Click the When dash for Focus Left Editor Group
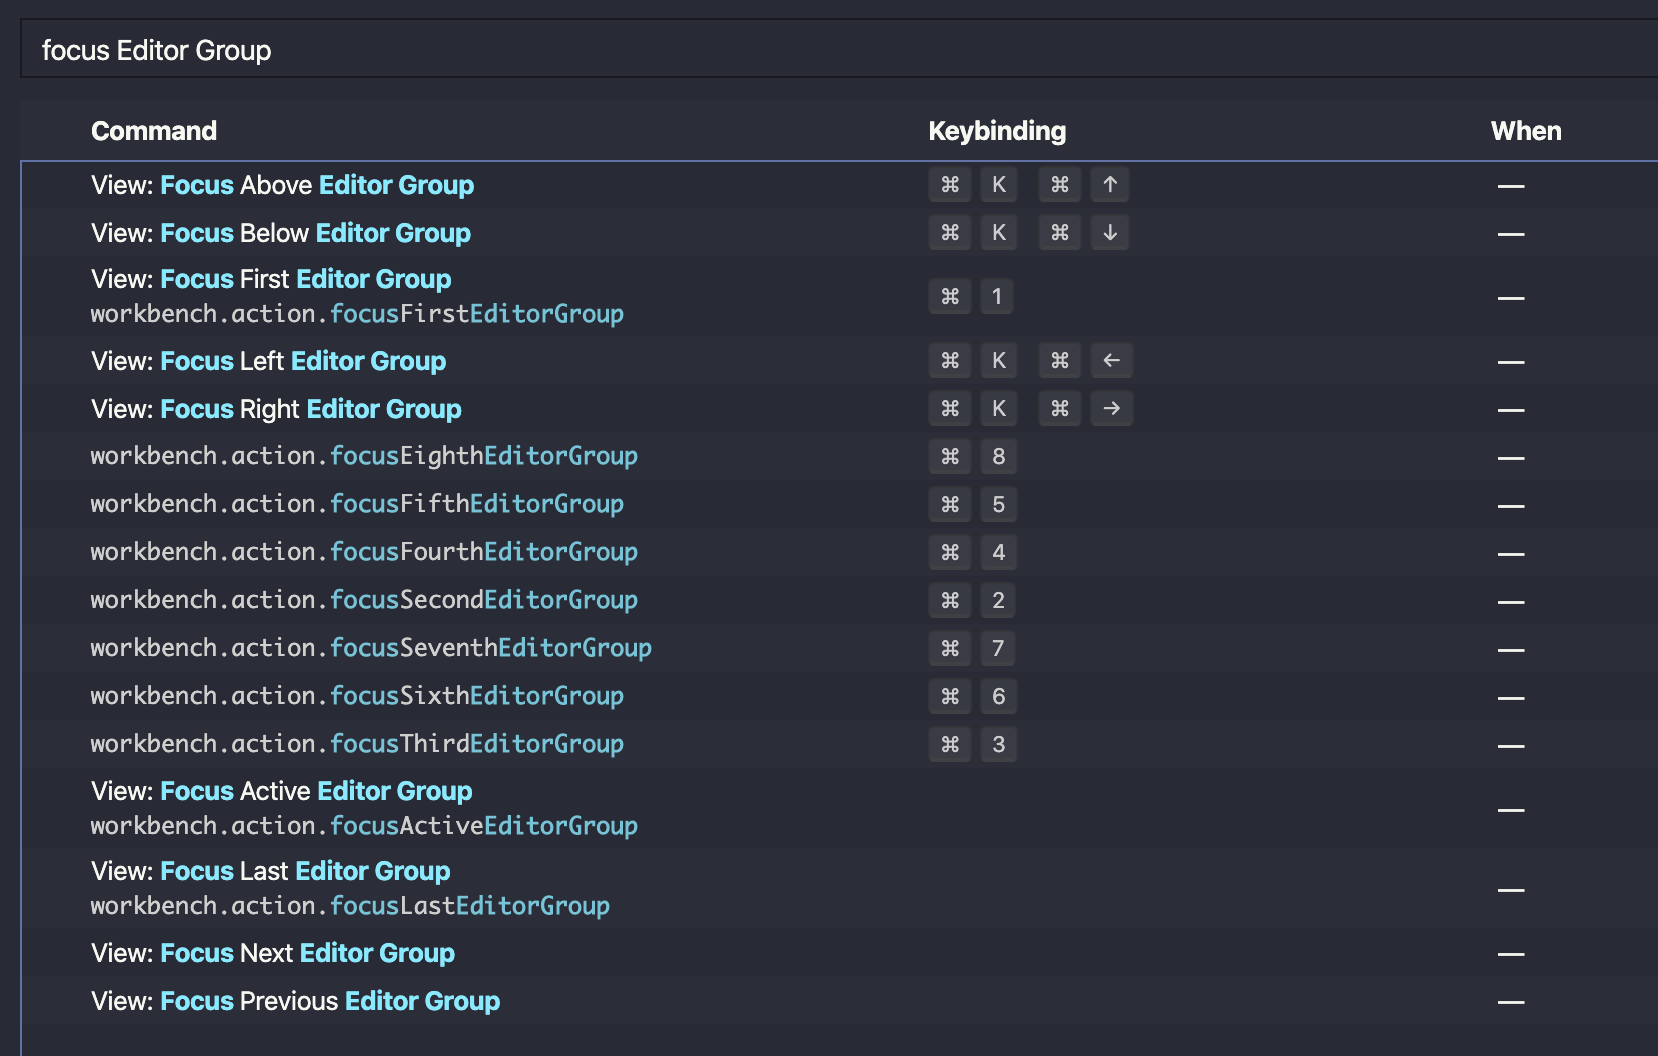 click(x=1511, y=360)
